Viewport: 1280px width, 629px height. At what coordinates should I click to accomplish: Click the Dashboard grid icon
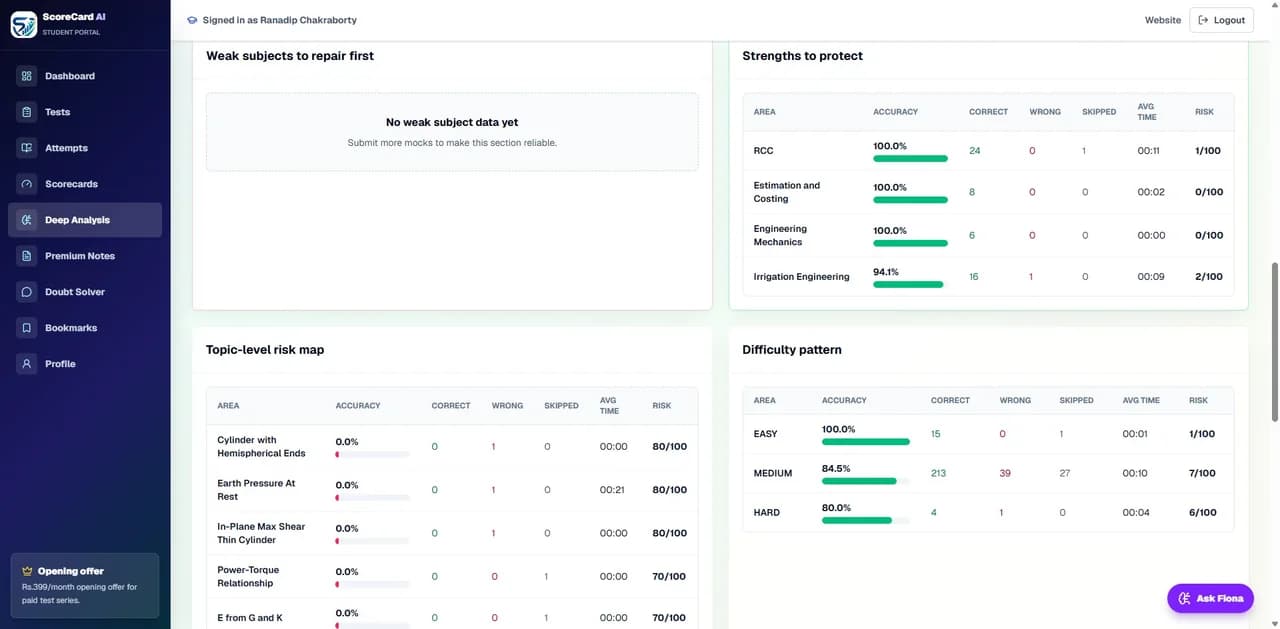point(27,76)
